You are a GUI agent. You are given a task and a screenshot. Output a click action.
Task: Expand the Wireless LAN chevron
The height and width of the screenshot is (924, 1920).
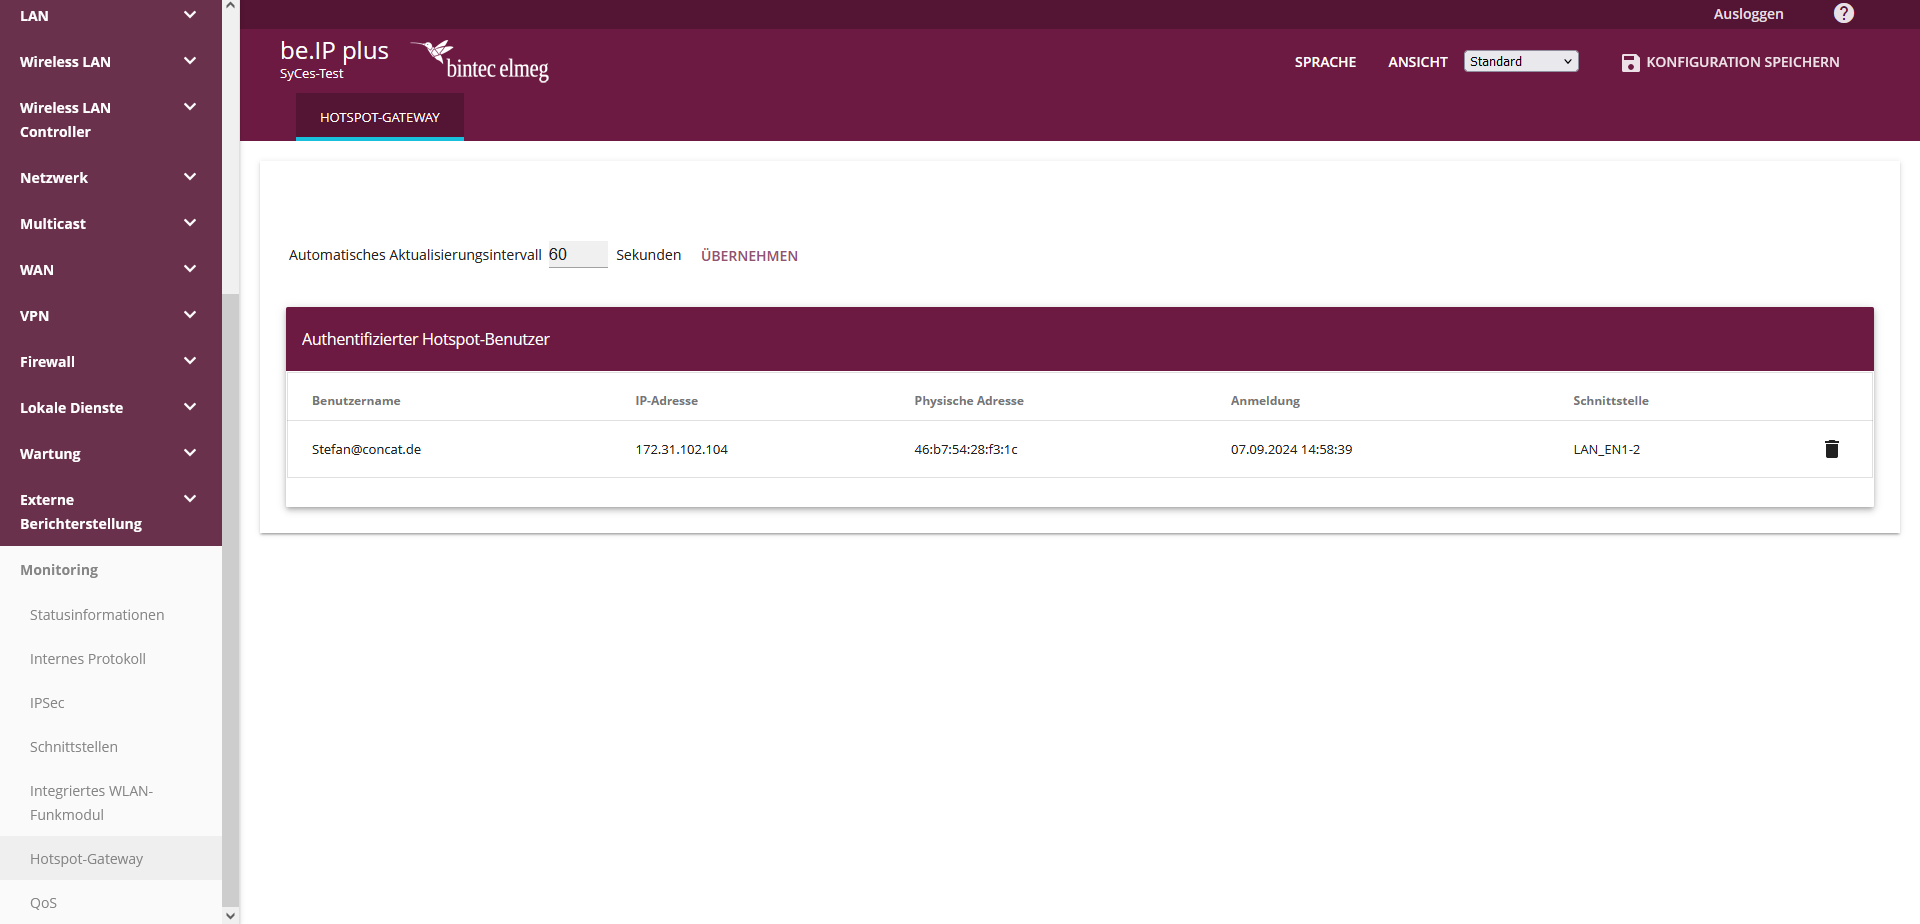190,61
